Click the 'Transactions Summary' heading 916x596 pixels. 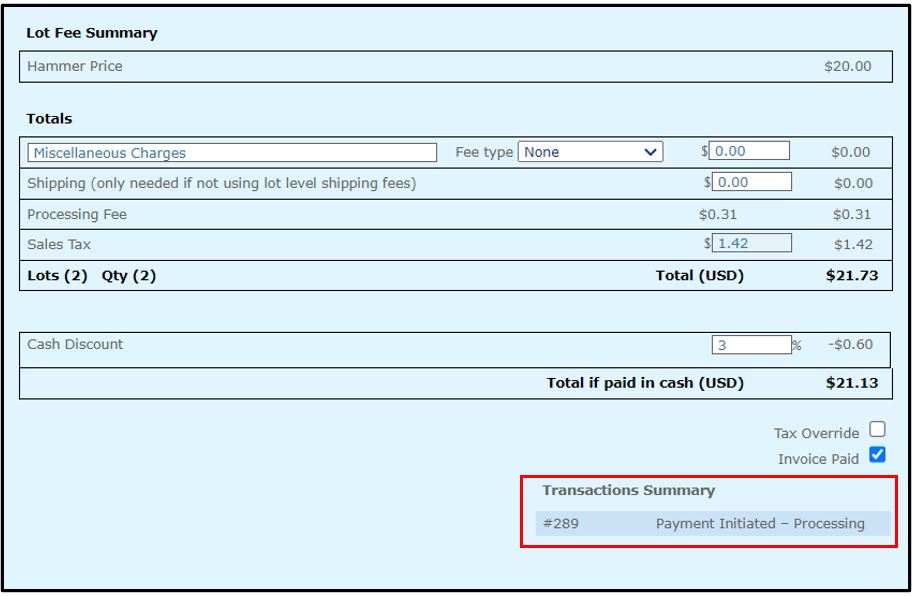629,490
